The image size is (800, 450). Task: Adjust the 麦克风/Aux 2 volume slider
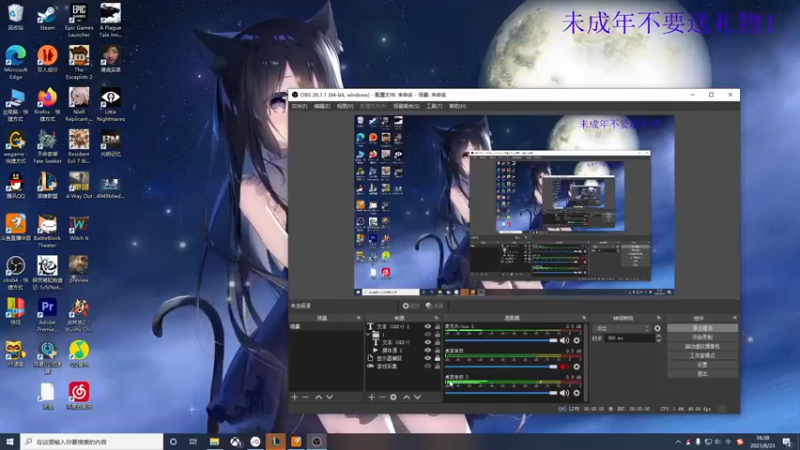coord(501,340)
